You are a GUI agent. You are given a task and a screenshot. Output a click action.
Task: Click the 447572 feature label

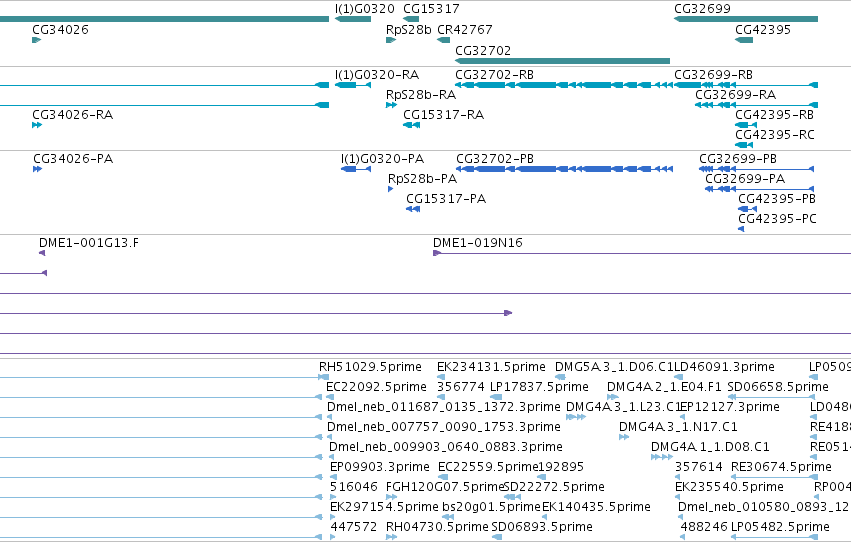pyautogui.click(x=353, y=527)
